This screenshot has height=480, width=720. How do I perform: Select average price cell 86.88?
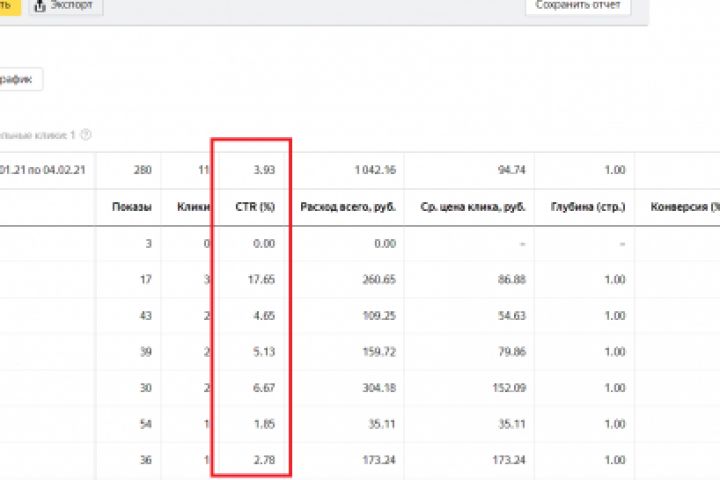(512, 279)
